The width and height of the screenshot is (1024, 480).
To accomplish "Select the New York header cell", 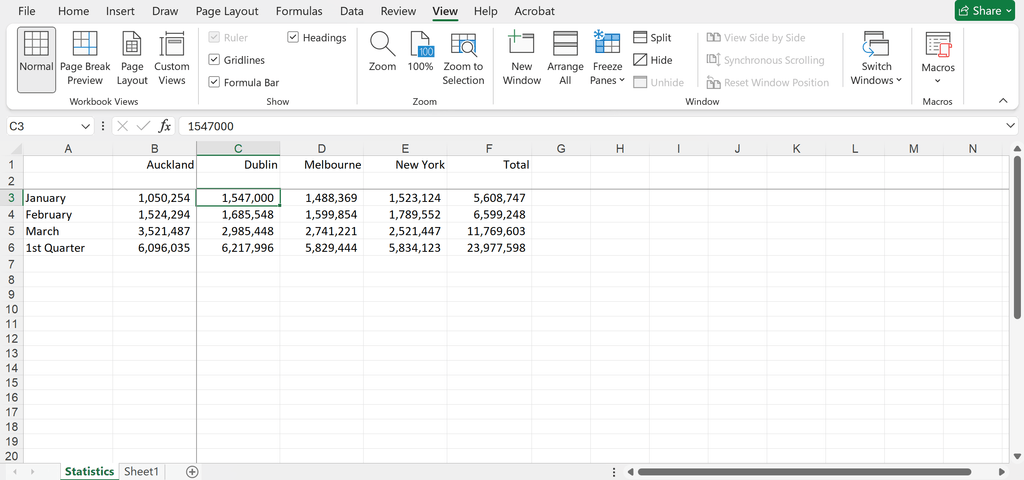I will coord(405,165).
